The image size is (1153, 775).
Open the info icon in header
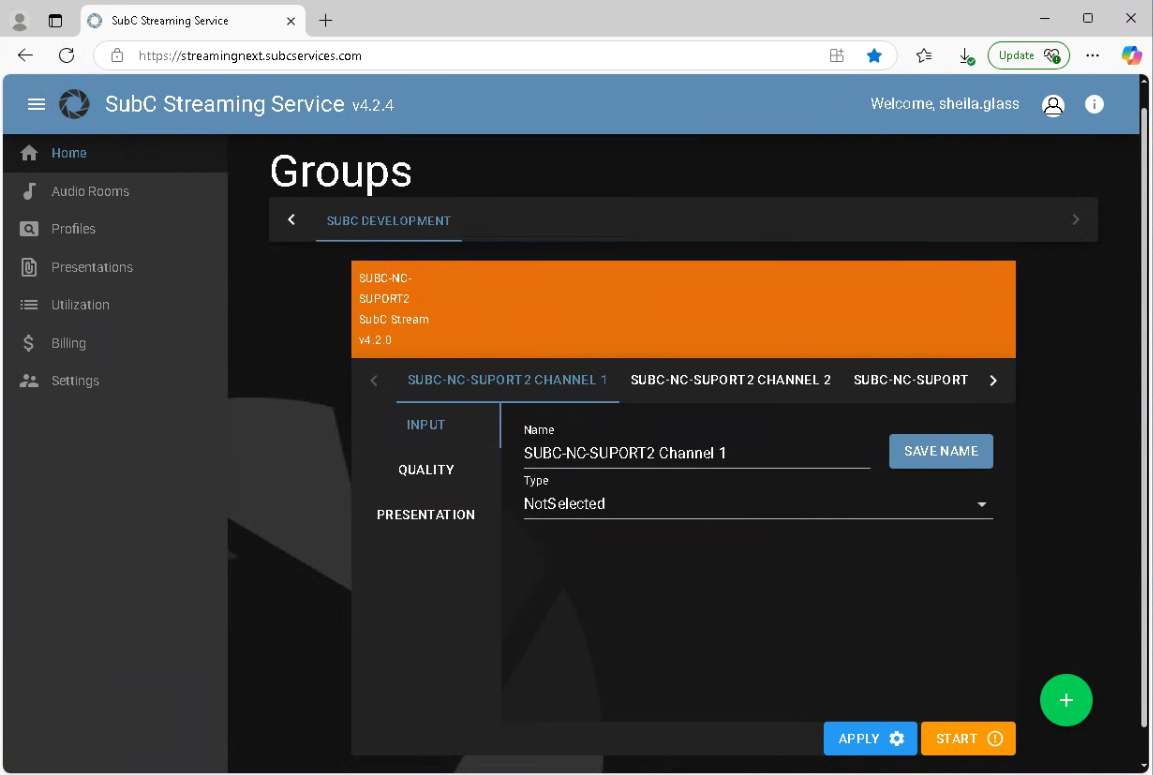tap(1094, 104)
